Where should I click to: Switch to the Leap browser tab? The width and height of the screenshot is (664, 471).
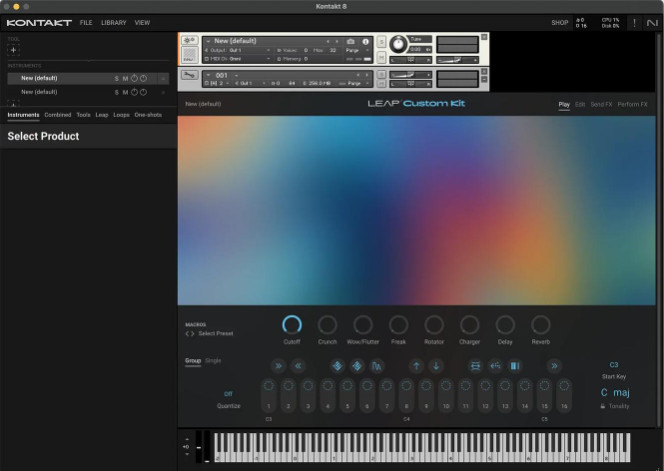pos(102,115)
